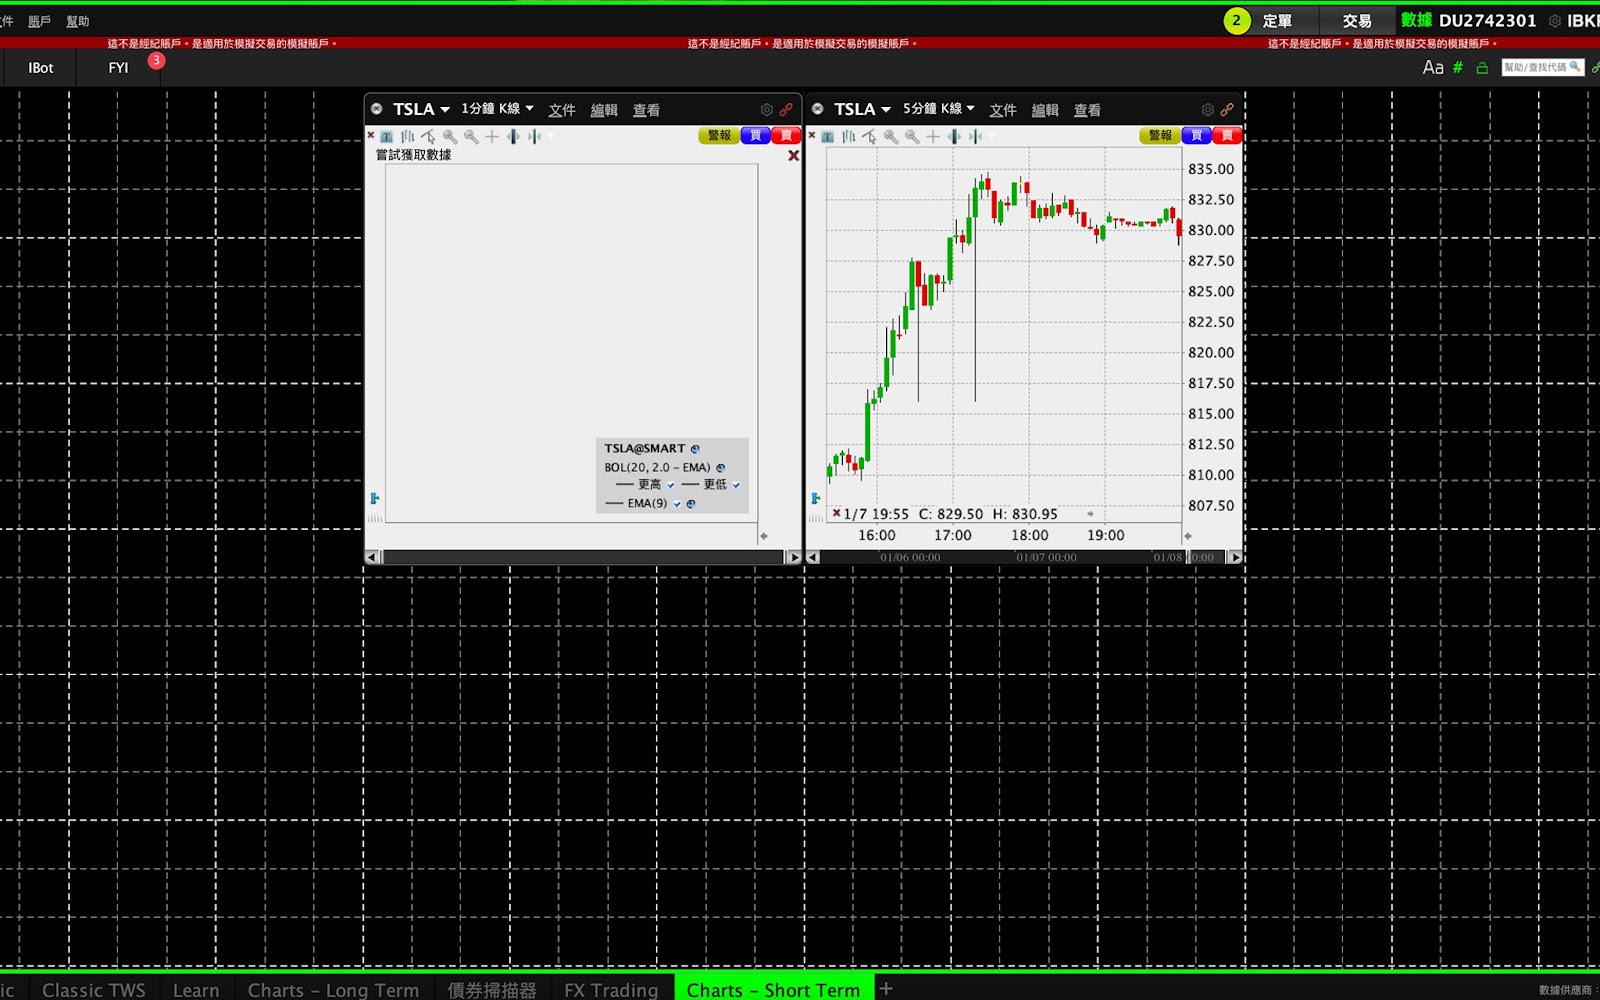Toggle the green layout lock icon
Image resolution: width=1600 pixels, height=1000 pixels.
pos(1482,67)
